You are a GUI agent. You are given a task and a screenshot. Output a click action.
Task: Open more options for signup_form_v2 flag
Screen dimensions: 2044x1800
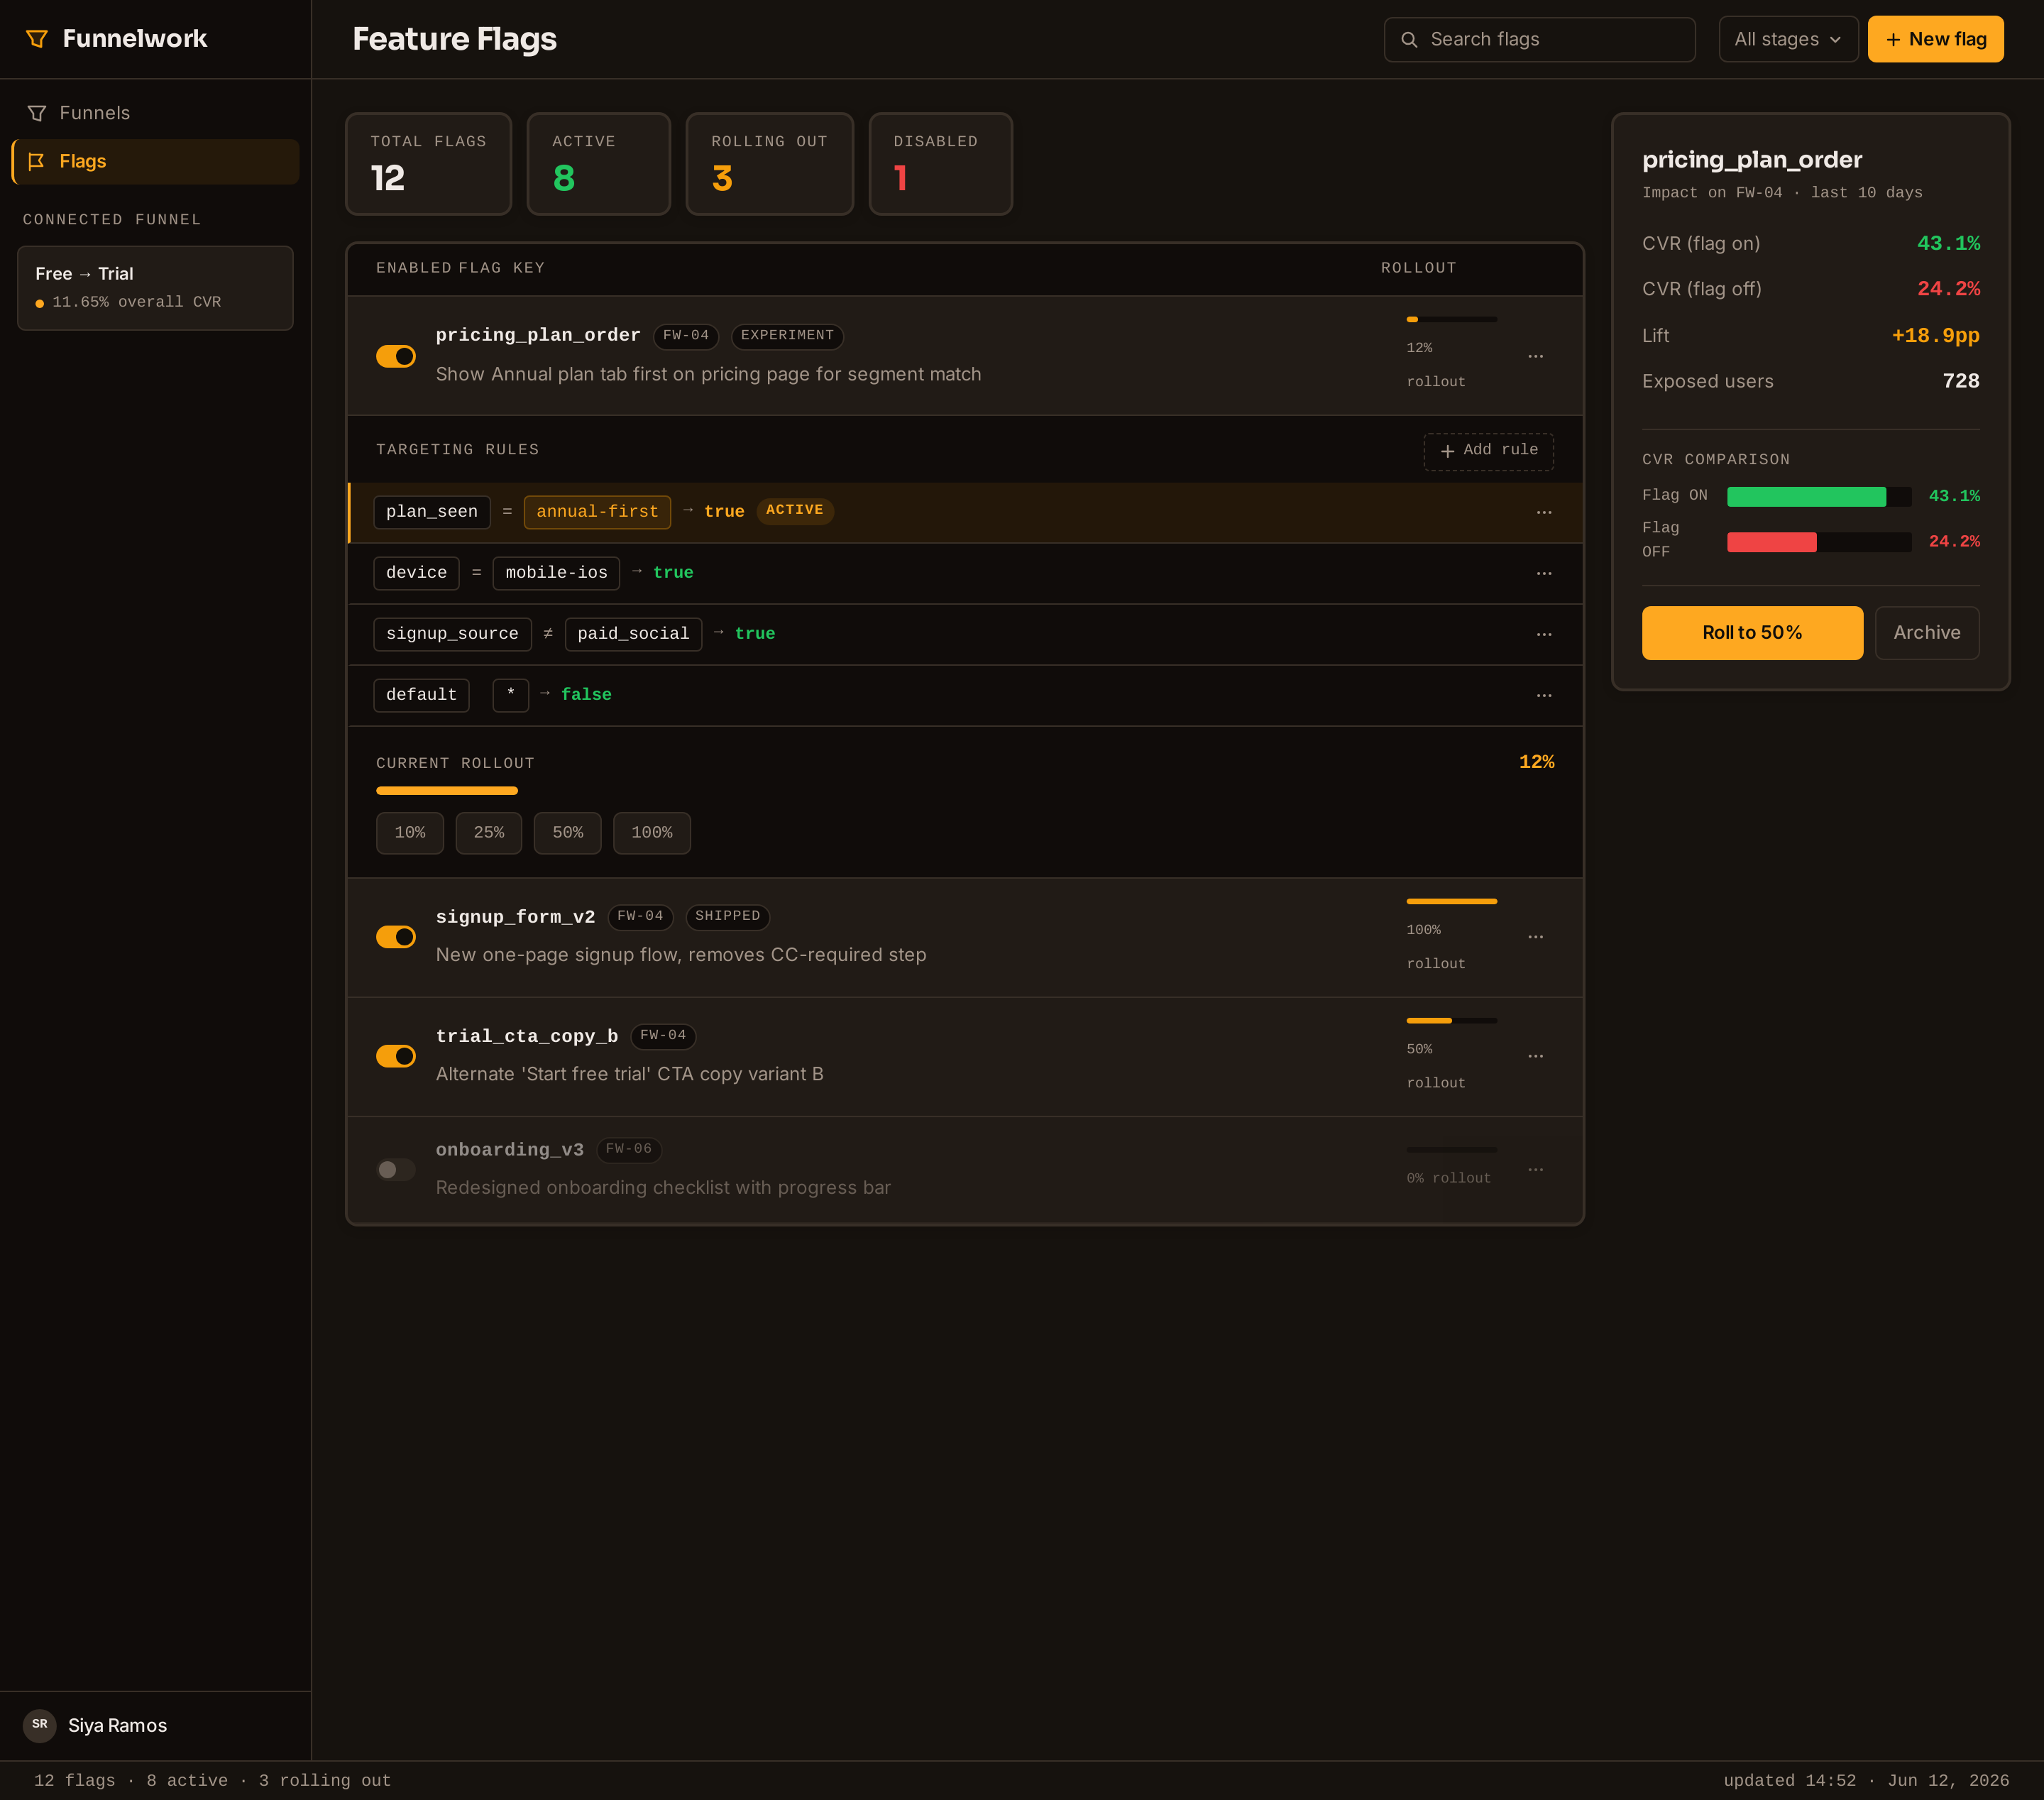1535,937
